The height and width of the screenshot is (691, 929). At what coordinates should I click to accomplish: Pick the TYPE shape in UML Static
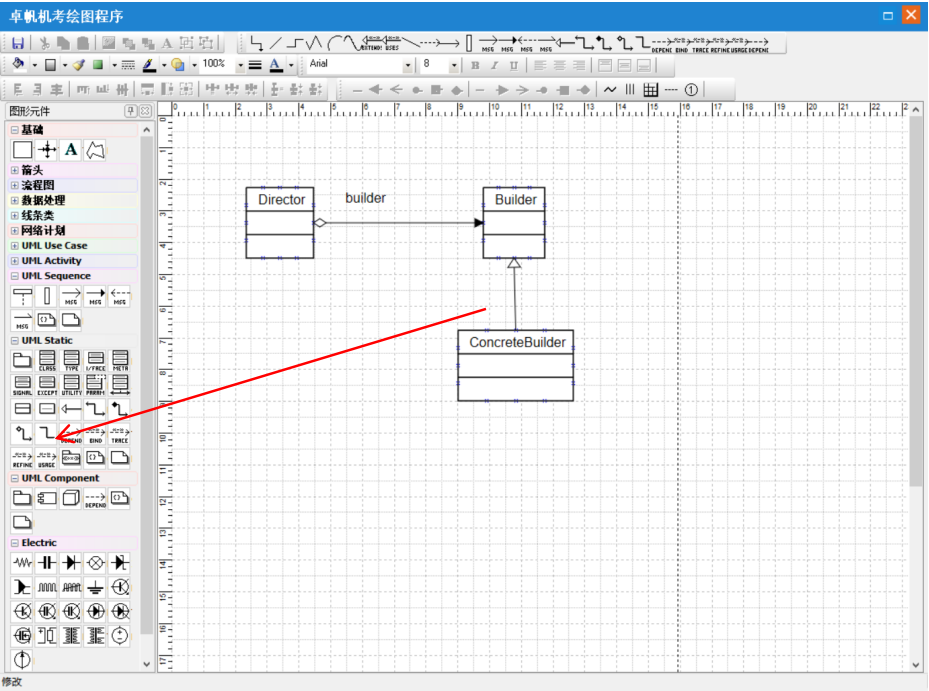pos(71,360)
